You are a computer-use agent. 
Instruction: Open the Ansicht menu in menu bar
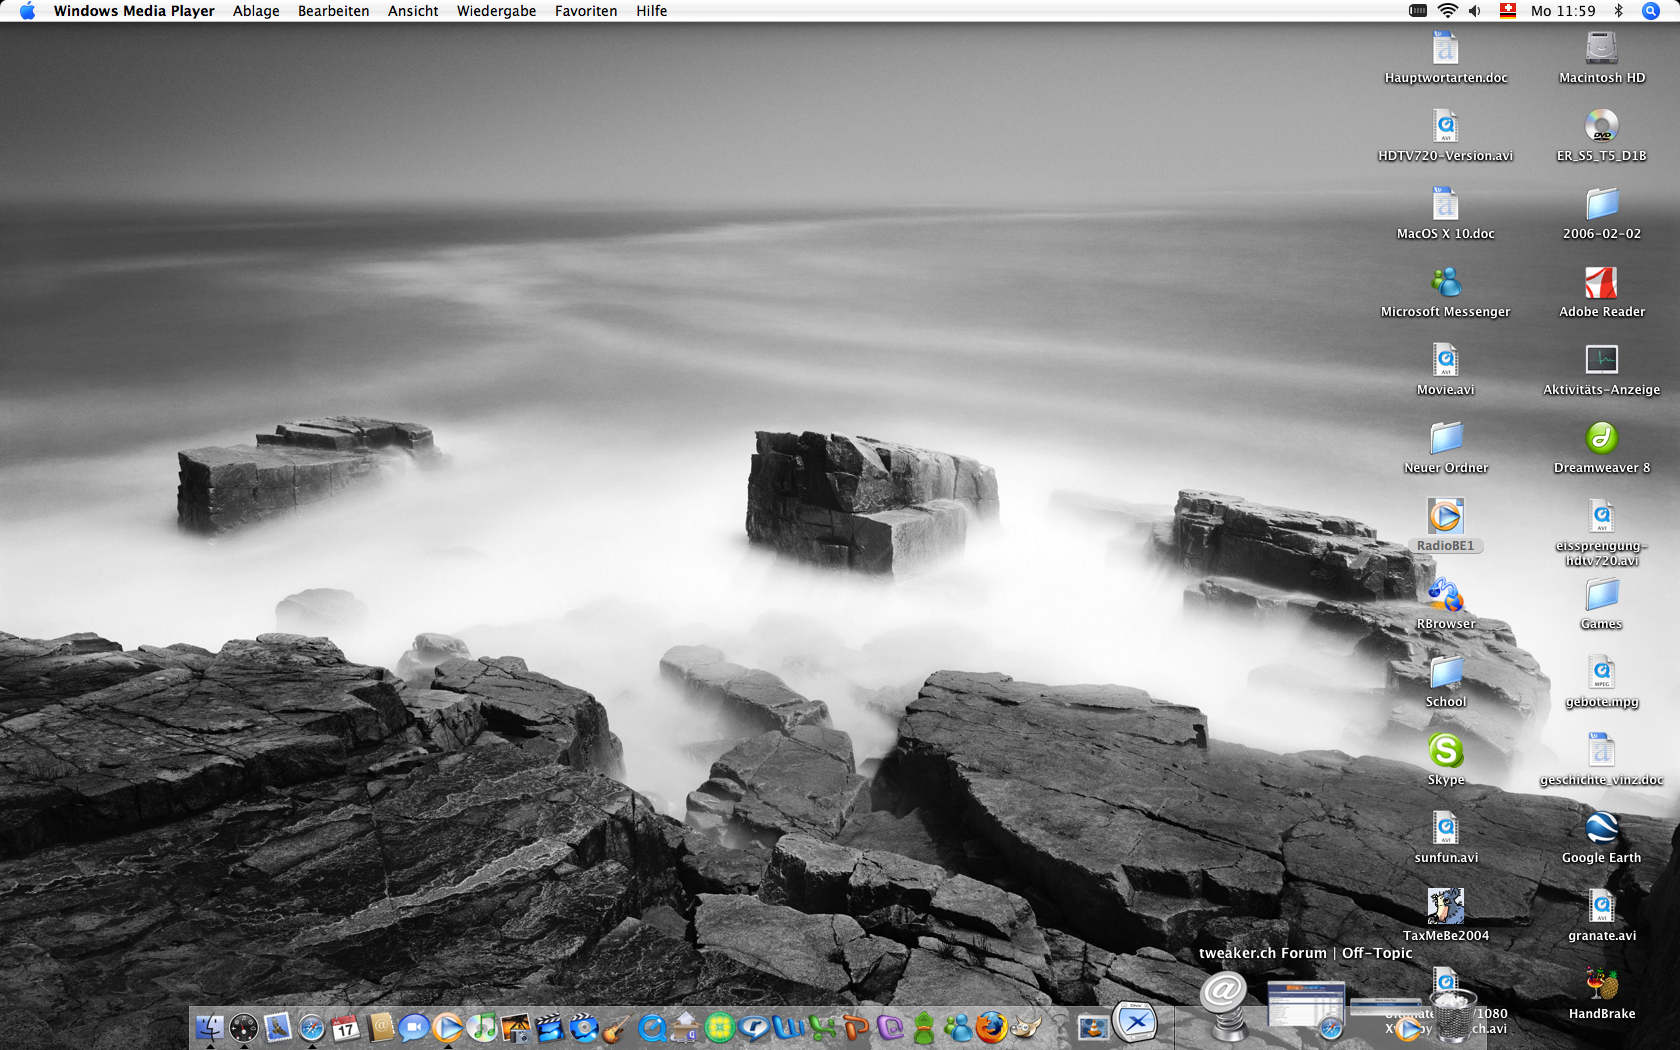(413, 11)
